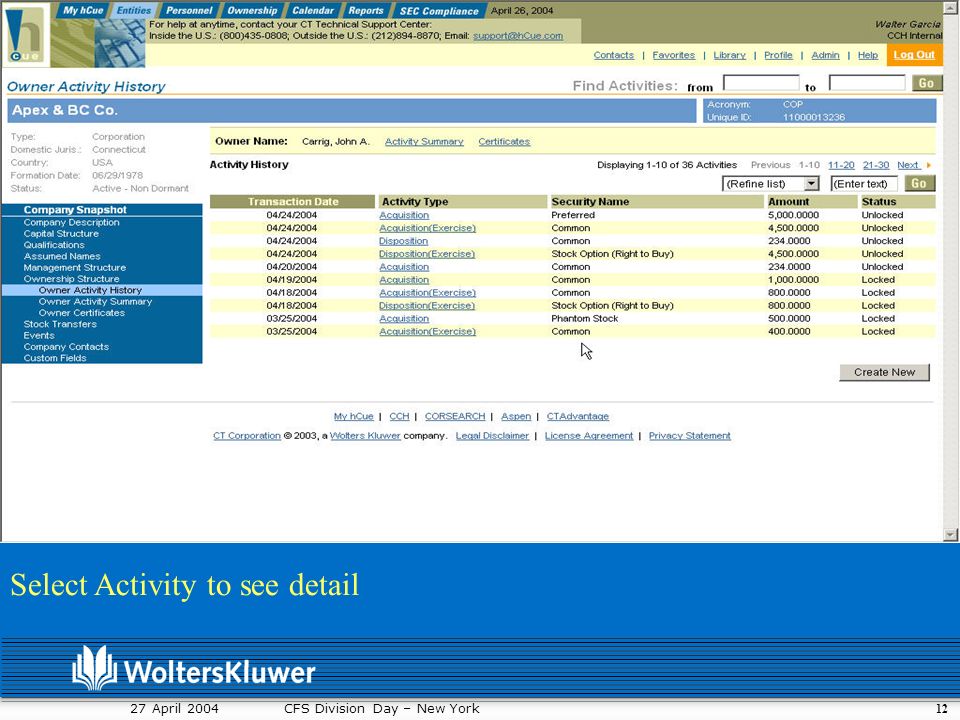Click the Security Name column header
Viewport: 960px width, 720px height.
tap(656, 201)
